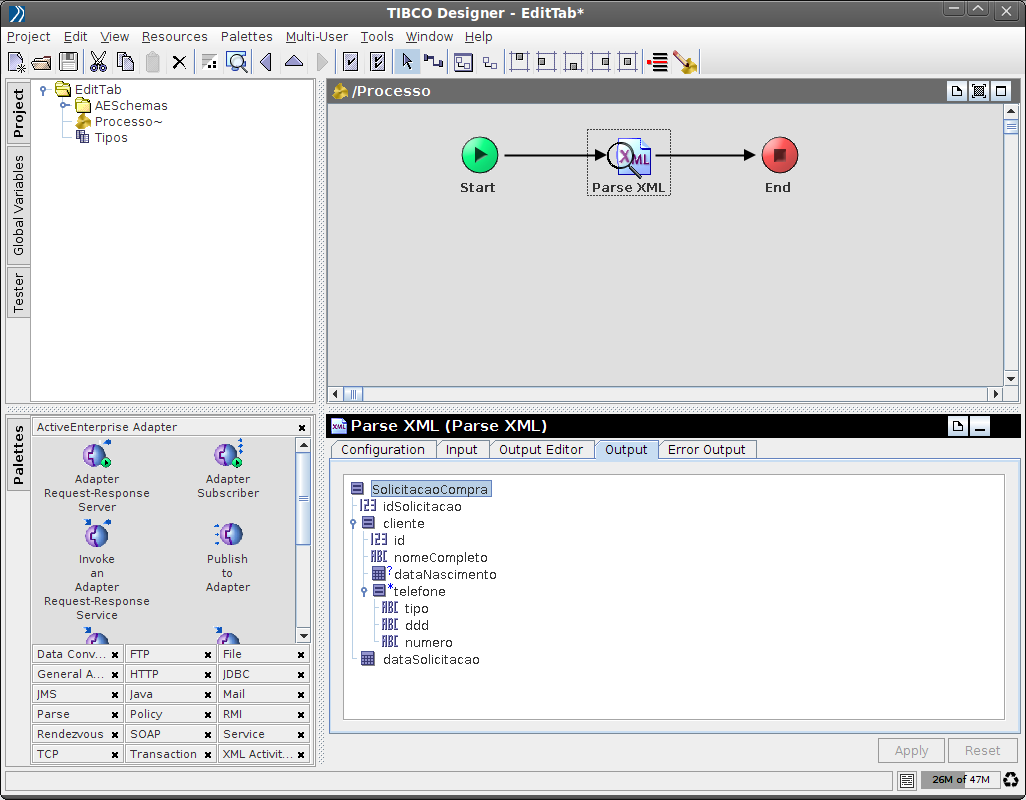Screen dimensions: 1026x800
Task: Select the transition creation tool icon
Action: coord(433,62)
